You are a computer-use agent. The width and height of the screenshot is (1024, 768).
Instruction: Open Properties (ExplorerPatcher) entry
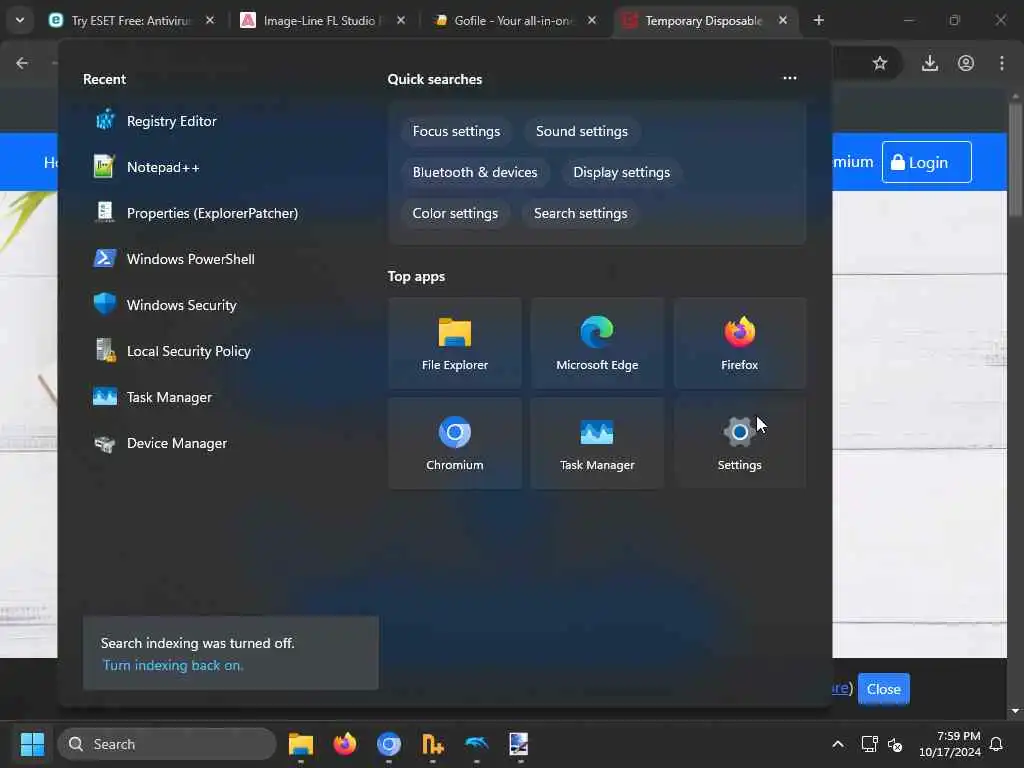(x=196, y=213)
